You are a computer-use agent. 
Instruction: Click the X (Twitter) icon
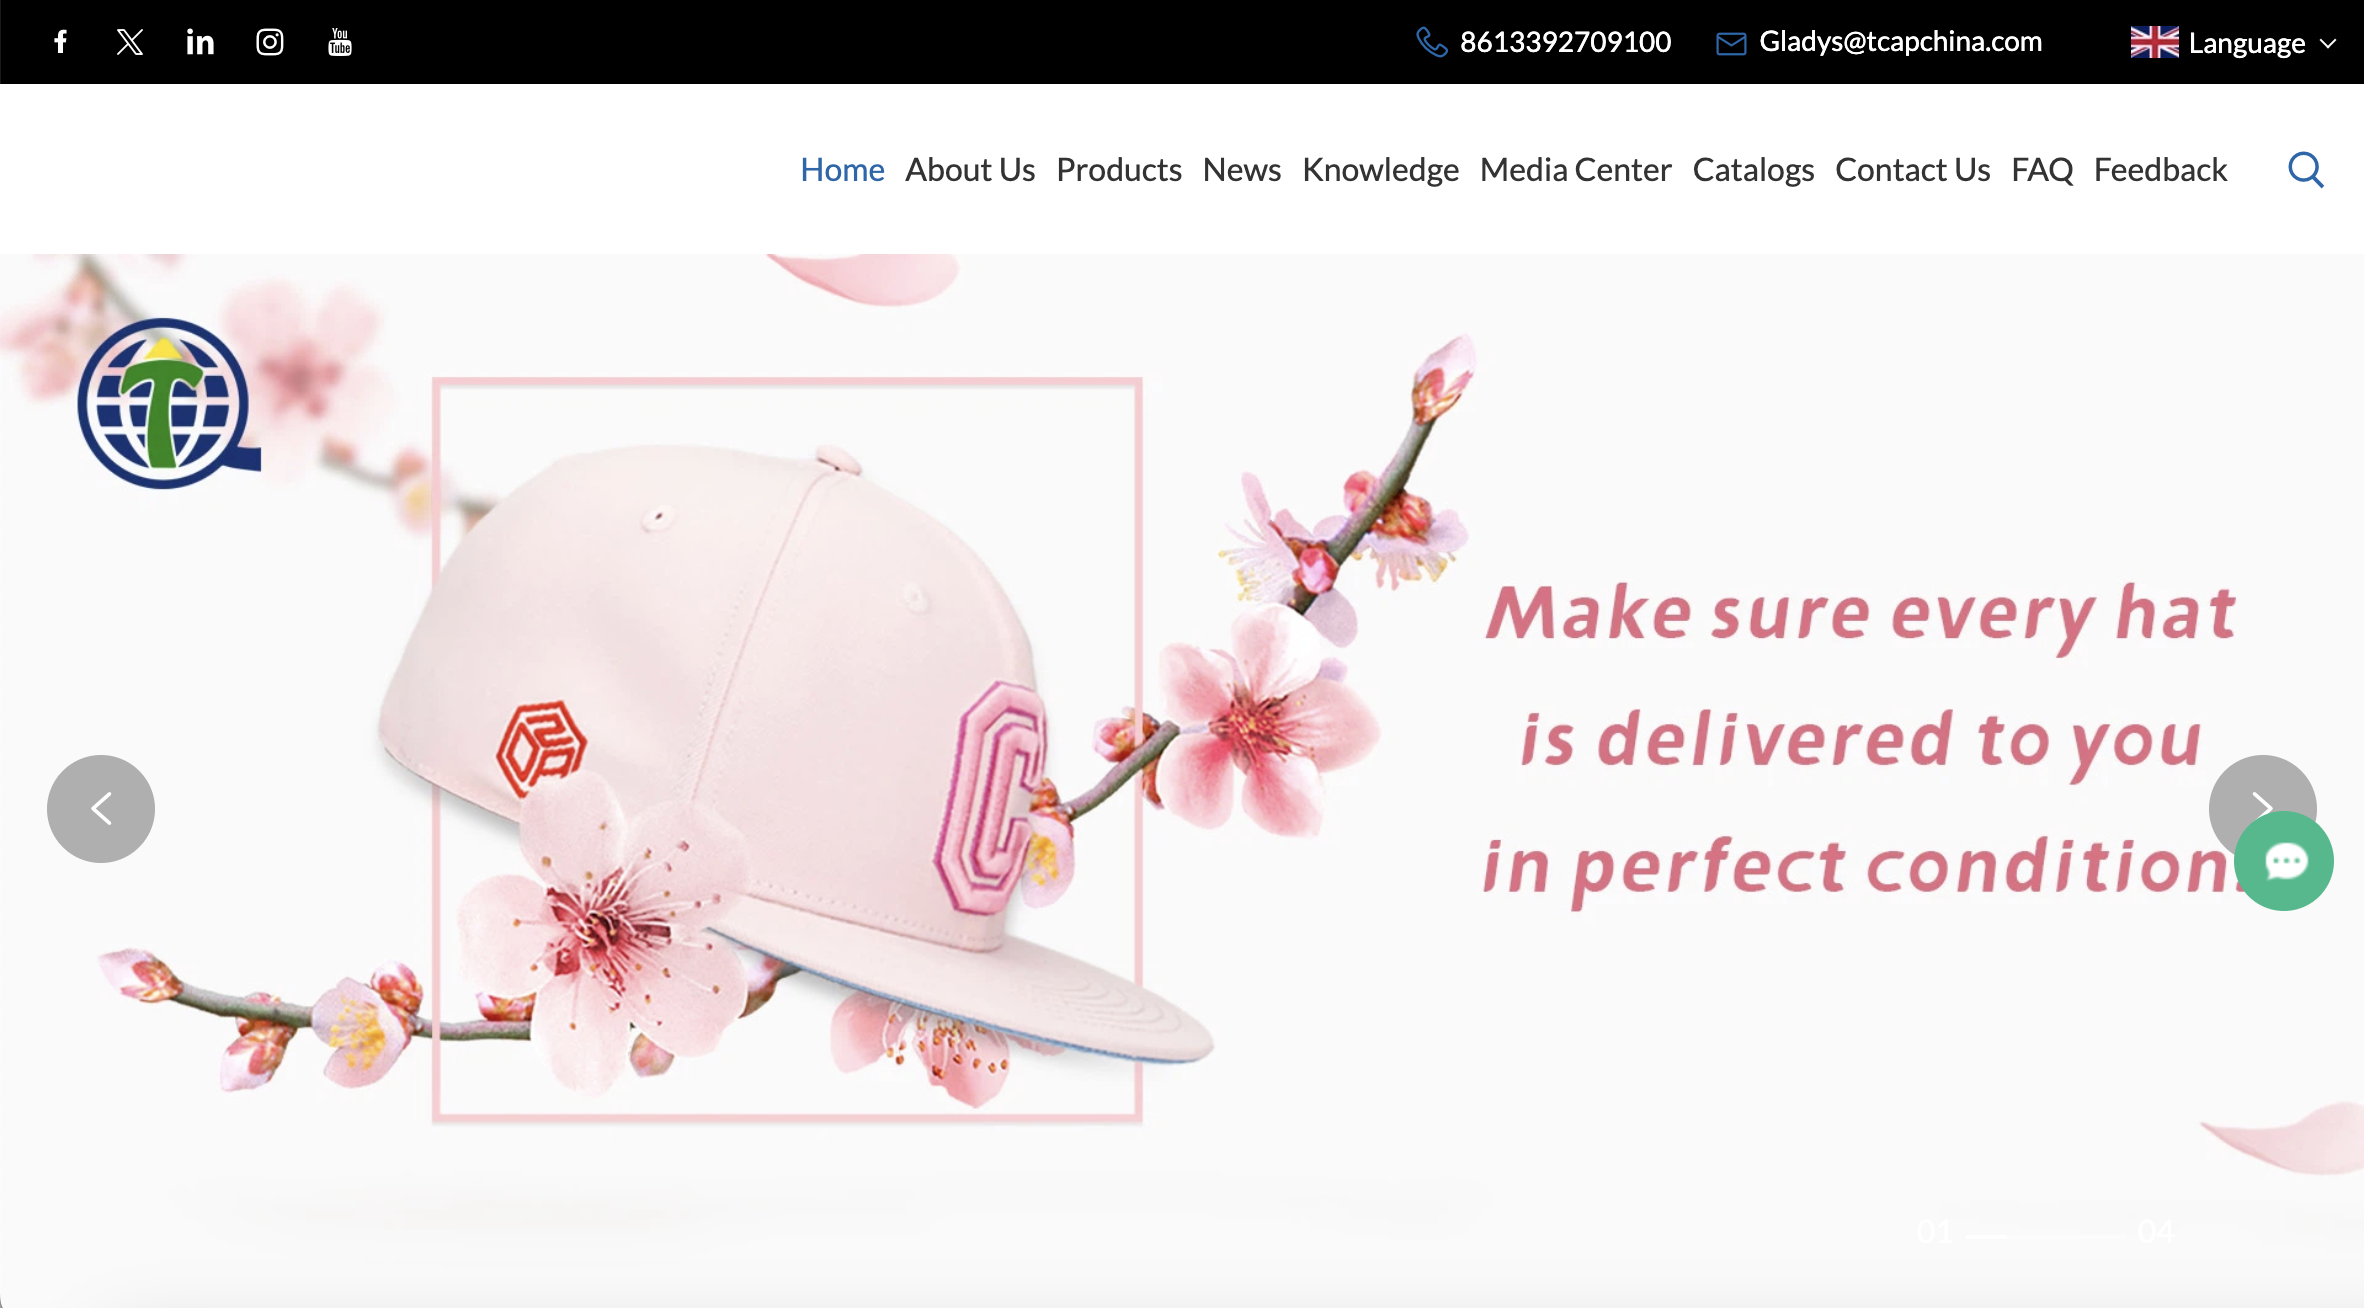(130, 42)
